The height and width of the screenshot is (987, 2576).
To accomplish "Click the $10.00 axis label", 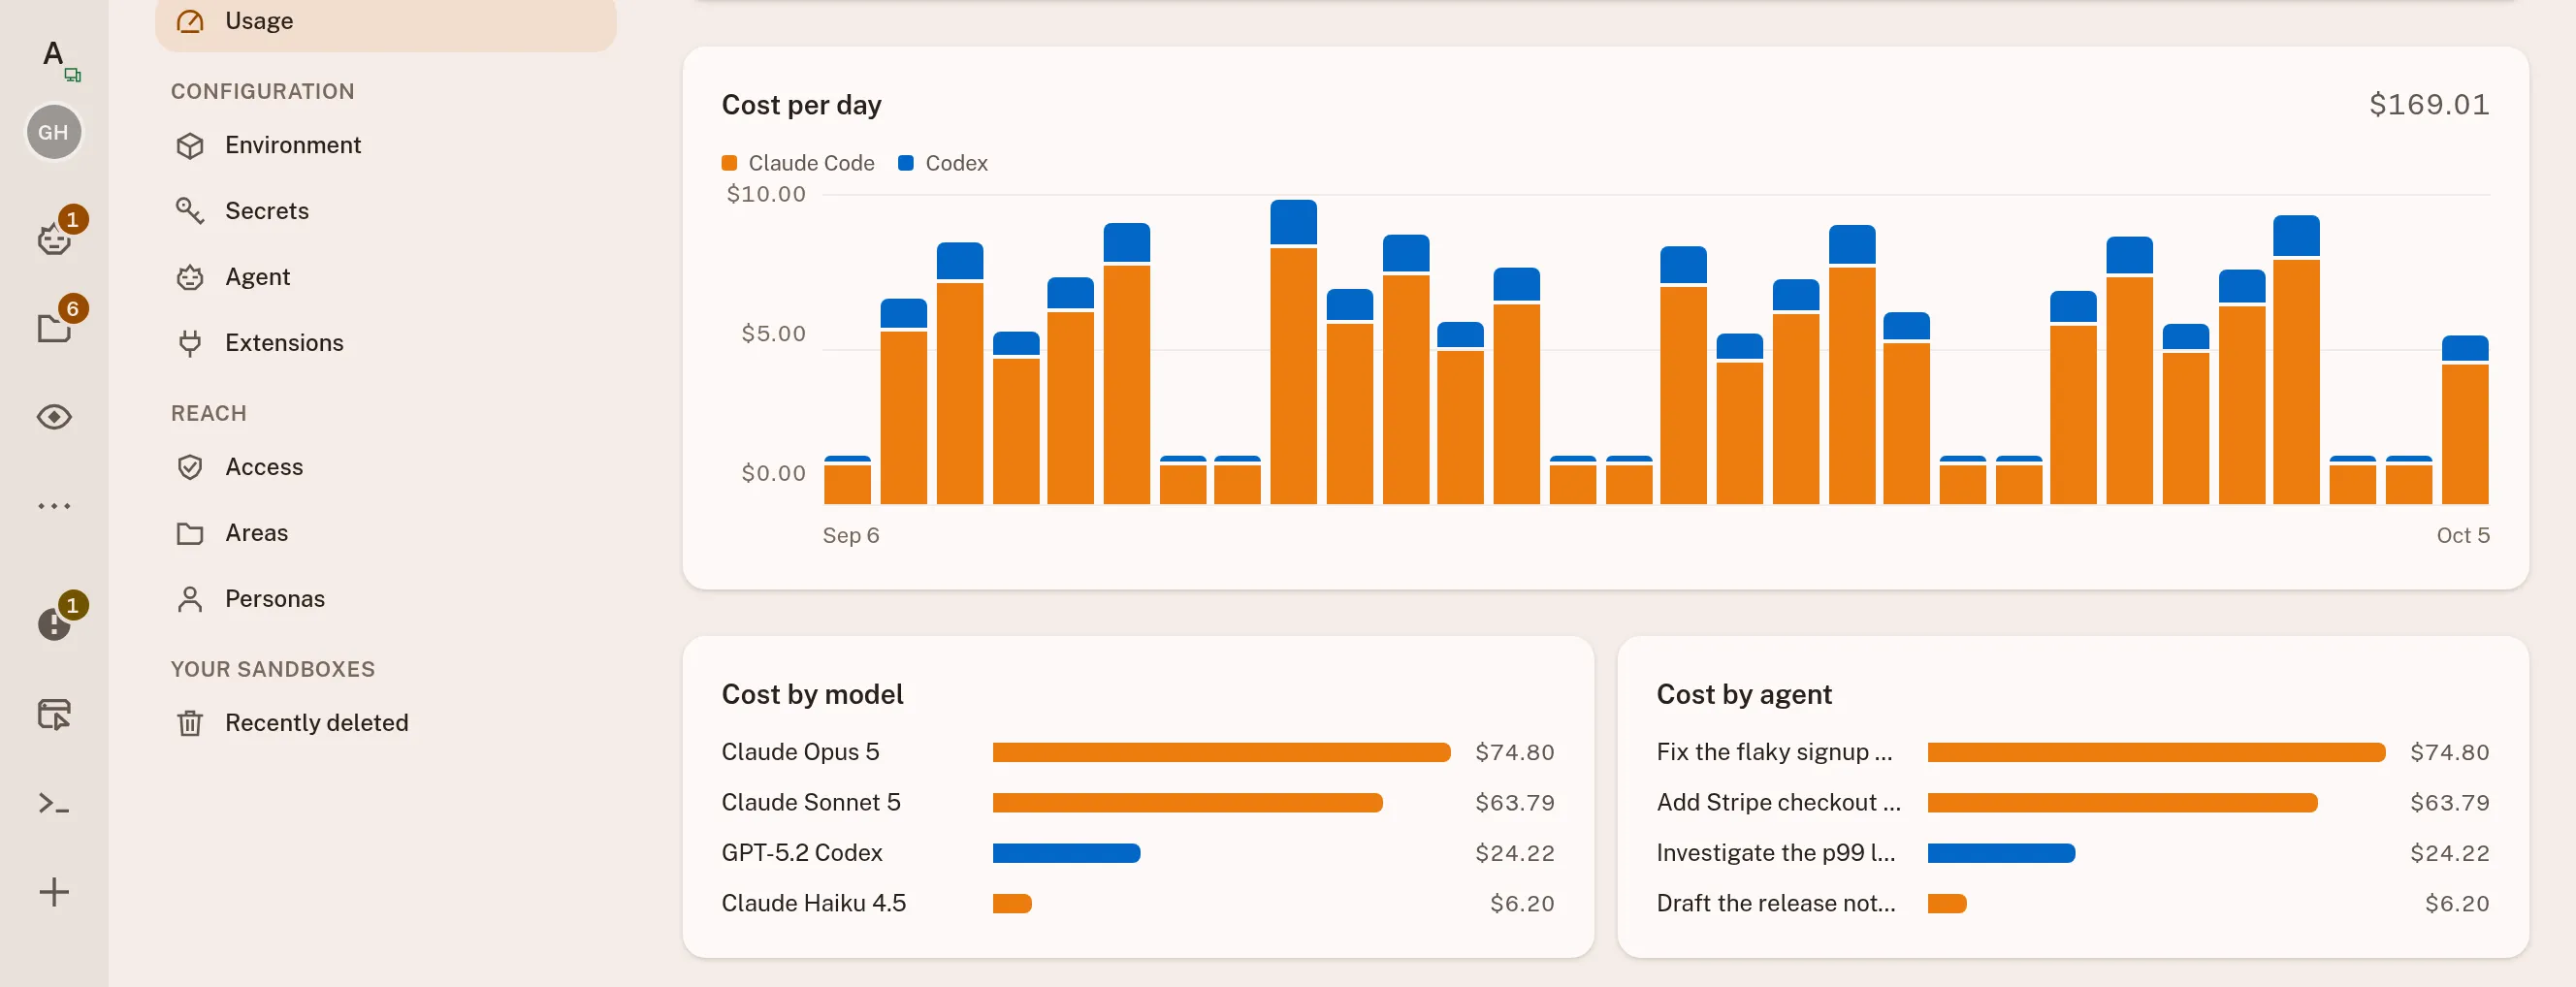I will (766, 194).
